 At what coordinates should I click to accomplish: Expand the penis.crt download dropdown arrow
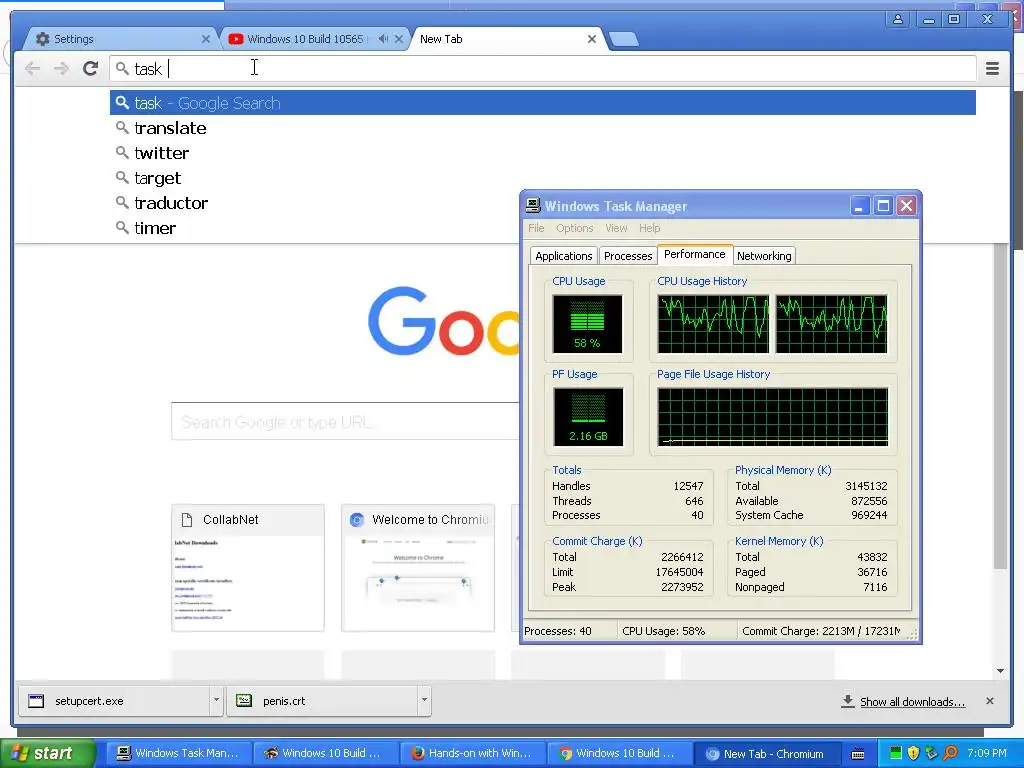tap(424, 700)
